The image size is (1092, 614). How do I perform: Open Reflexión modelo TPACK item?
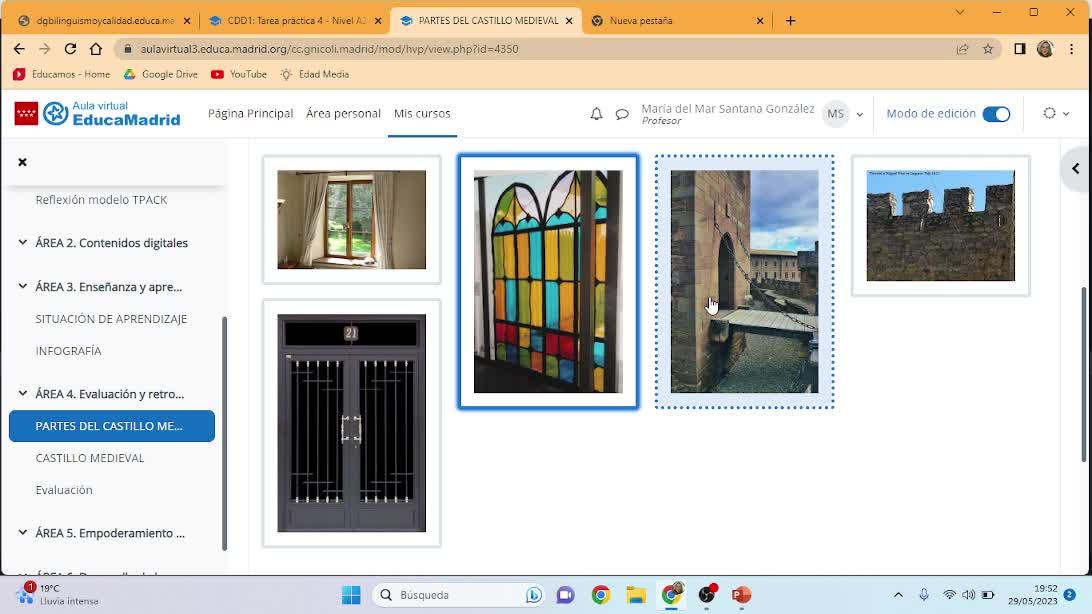point(101,200)
